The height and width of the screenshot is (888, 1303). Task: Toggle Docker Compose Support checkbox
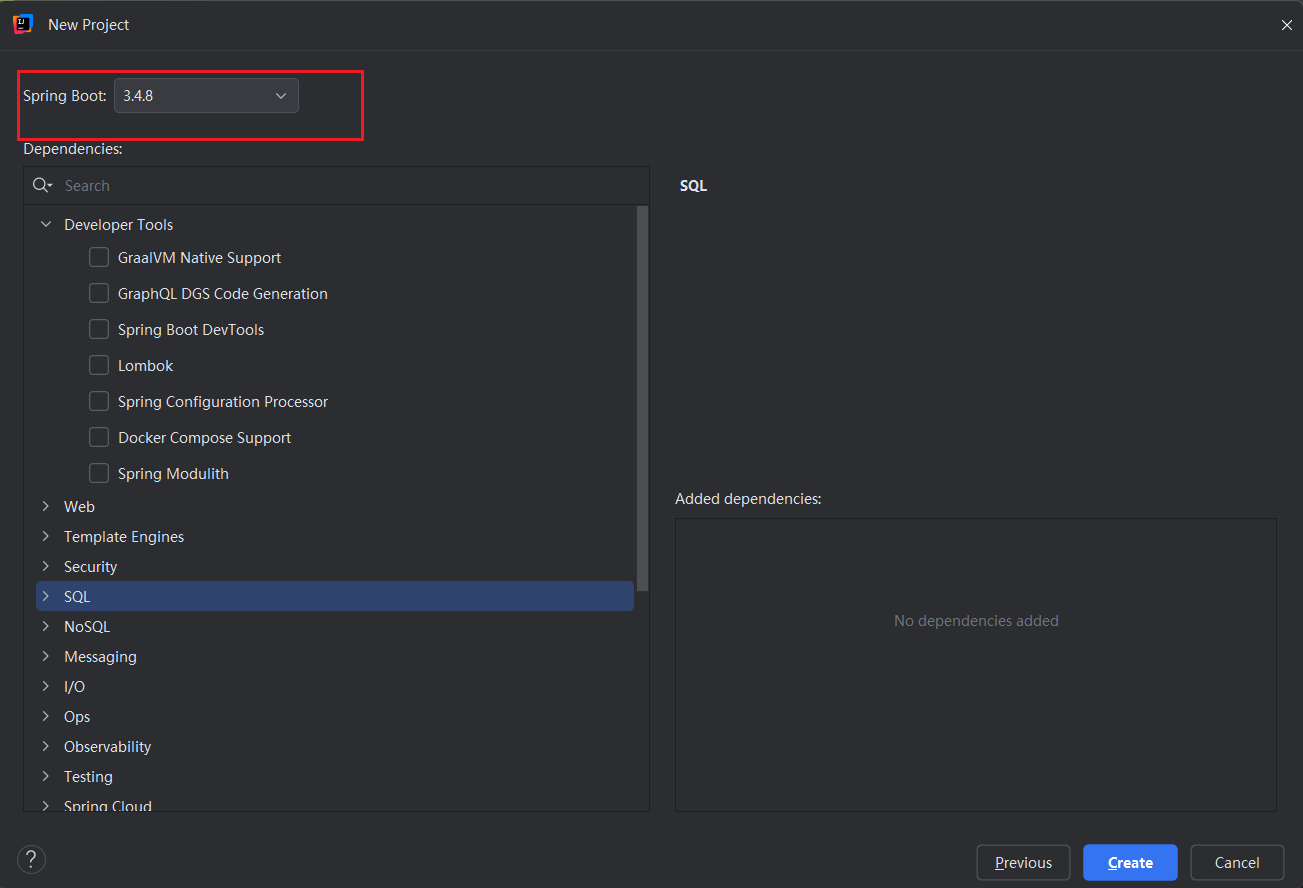click(x=99, y=437)
